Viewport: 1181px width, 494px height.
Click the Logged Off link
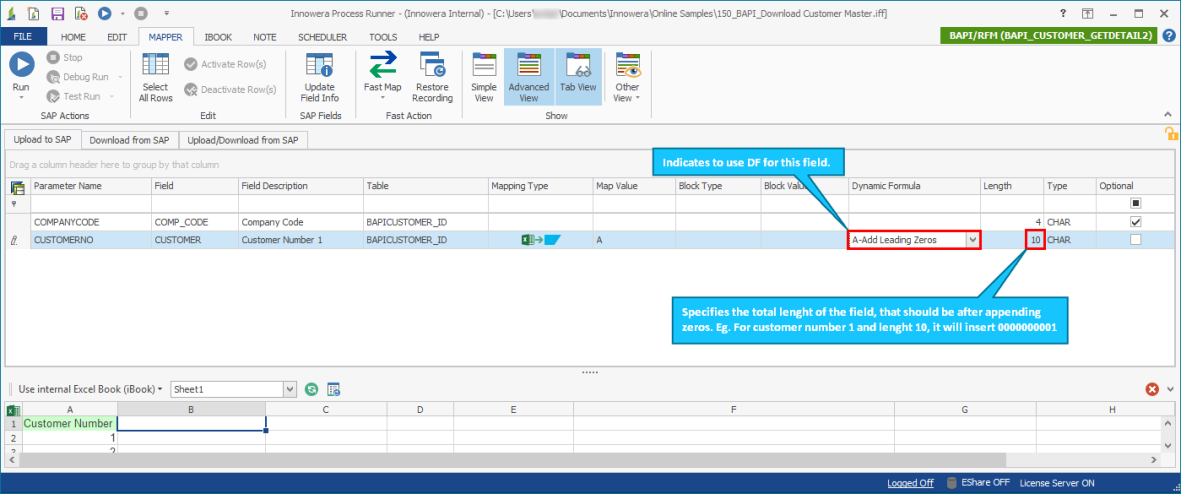[910, 483]
